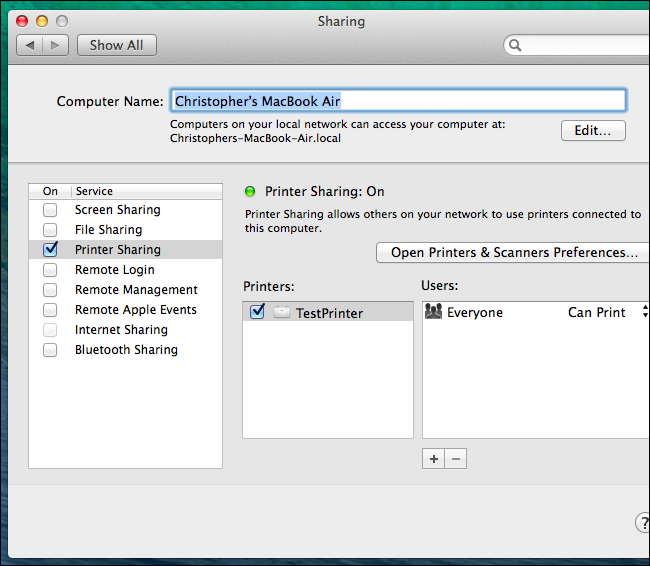650x566 pixels.
Task: Click the back navigation arrow
Action: tap(30, 45)
